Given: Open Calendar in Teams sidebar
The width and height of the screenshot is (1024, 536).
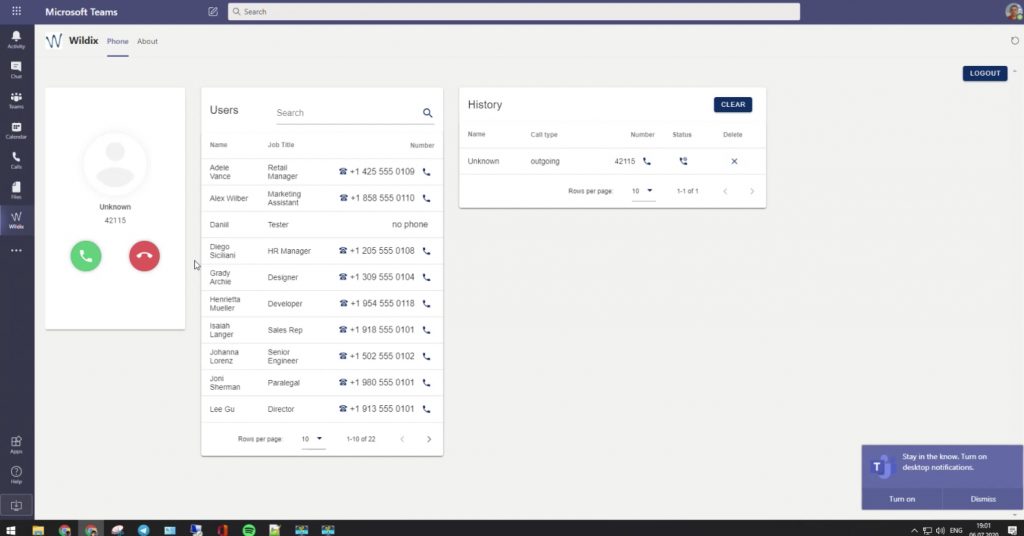Looking at the screenshot, I should (x=16, y=131).
